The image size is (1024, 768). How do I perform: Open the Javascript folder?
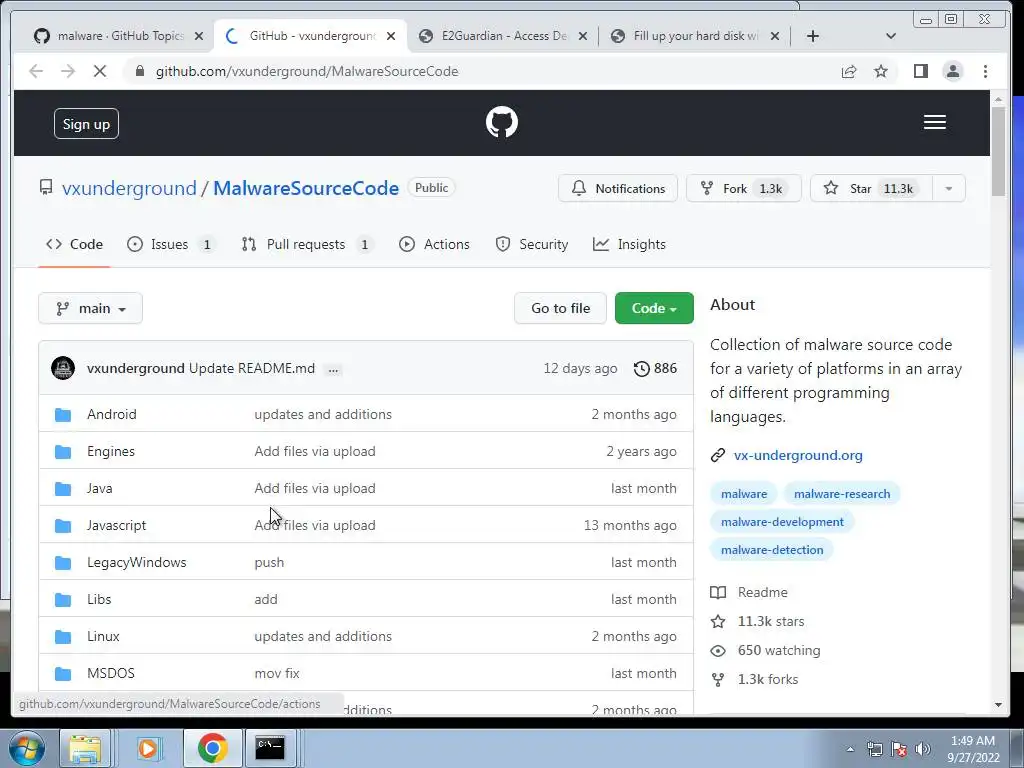116,526
